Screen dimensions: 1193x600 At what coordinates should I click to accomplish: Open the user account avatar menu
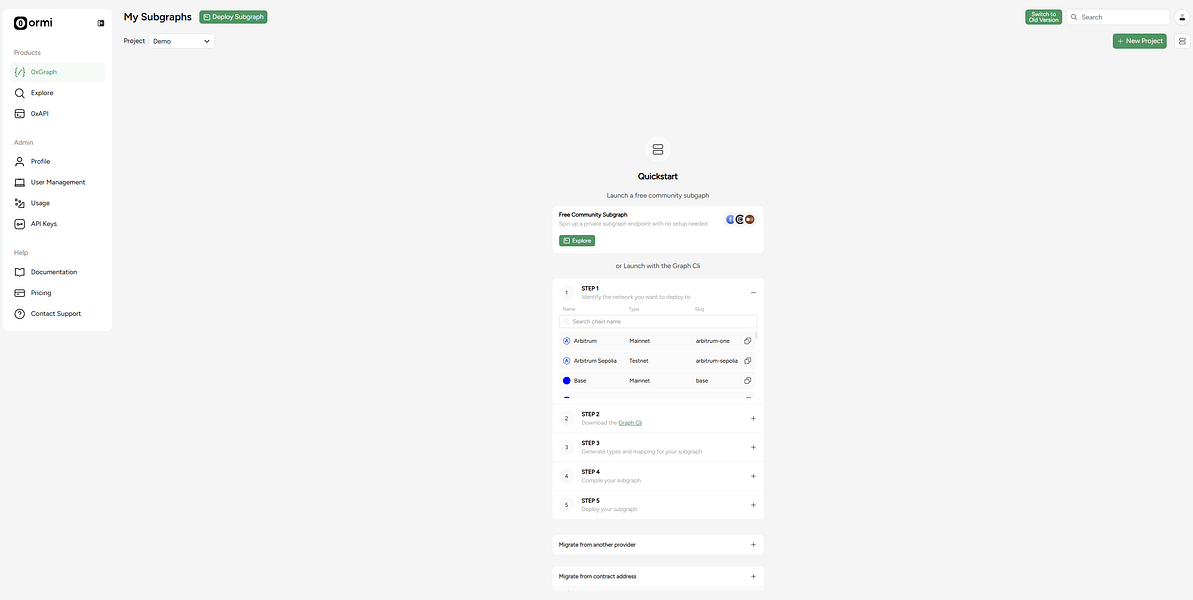click(1182, 17)
